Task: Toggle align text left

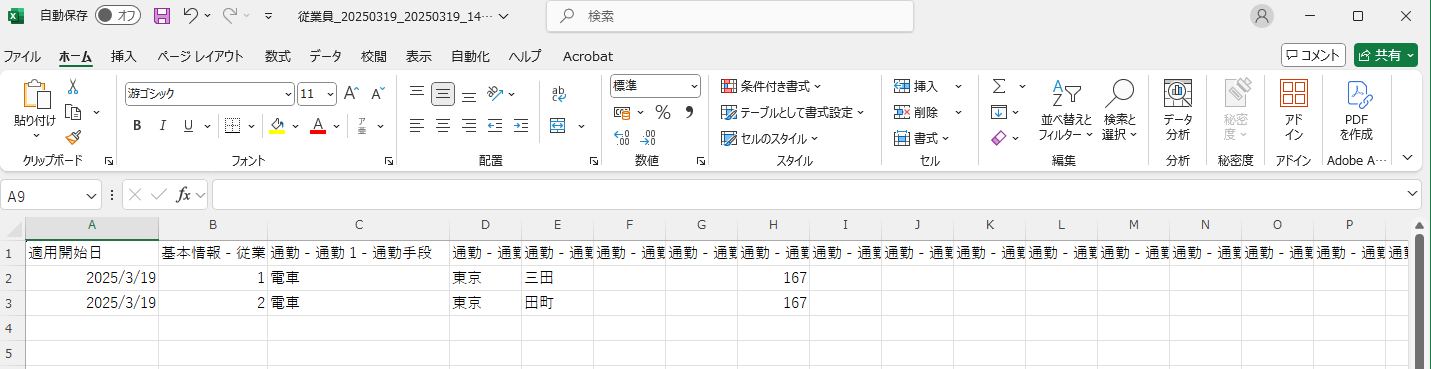Action: 417,126
